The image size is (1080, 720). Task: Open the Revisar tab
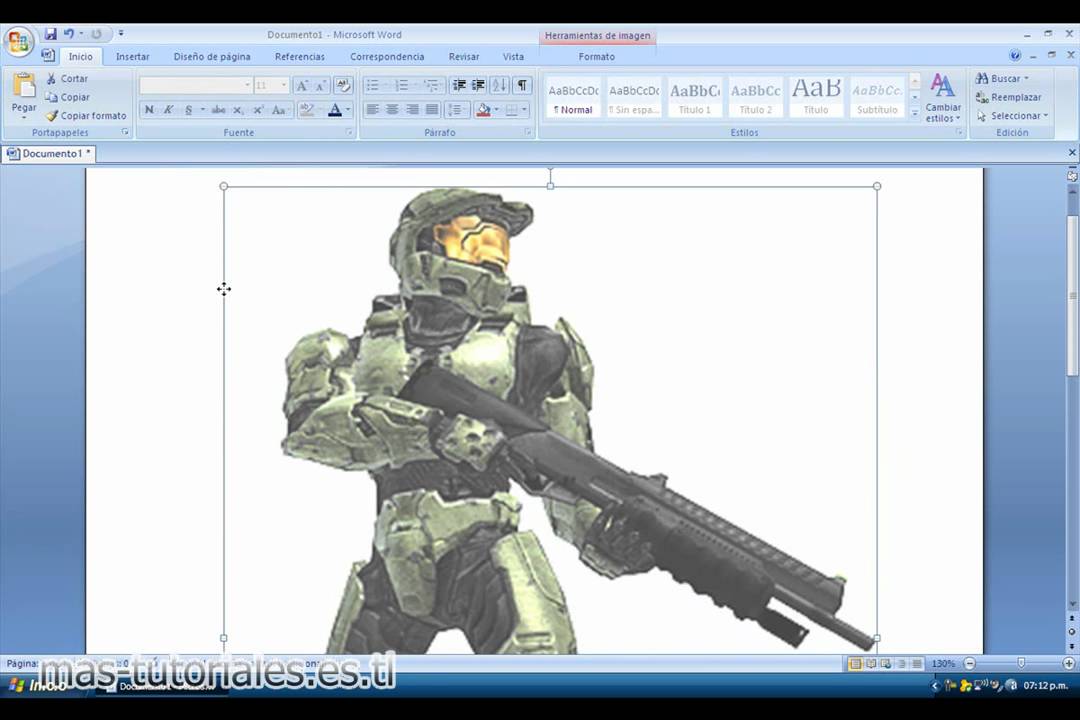point(464,56)
